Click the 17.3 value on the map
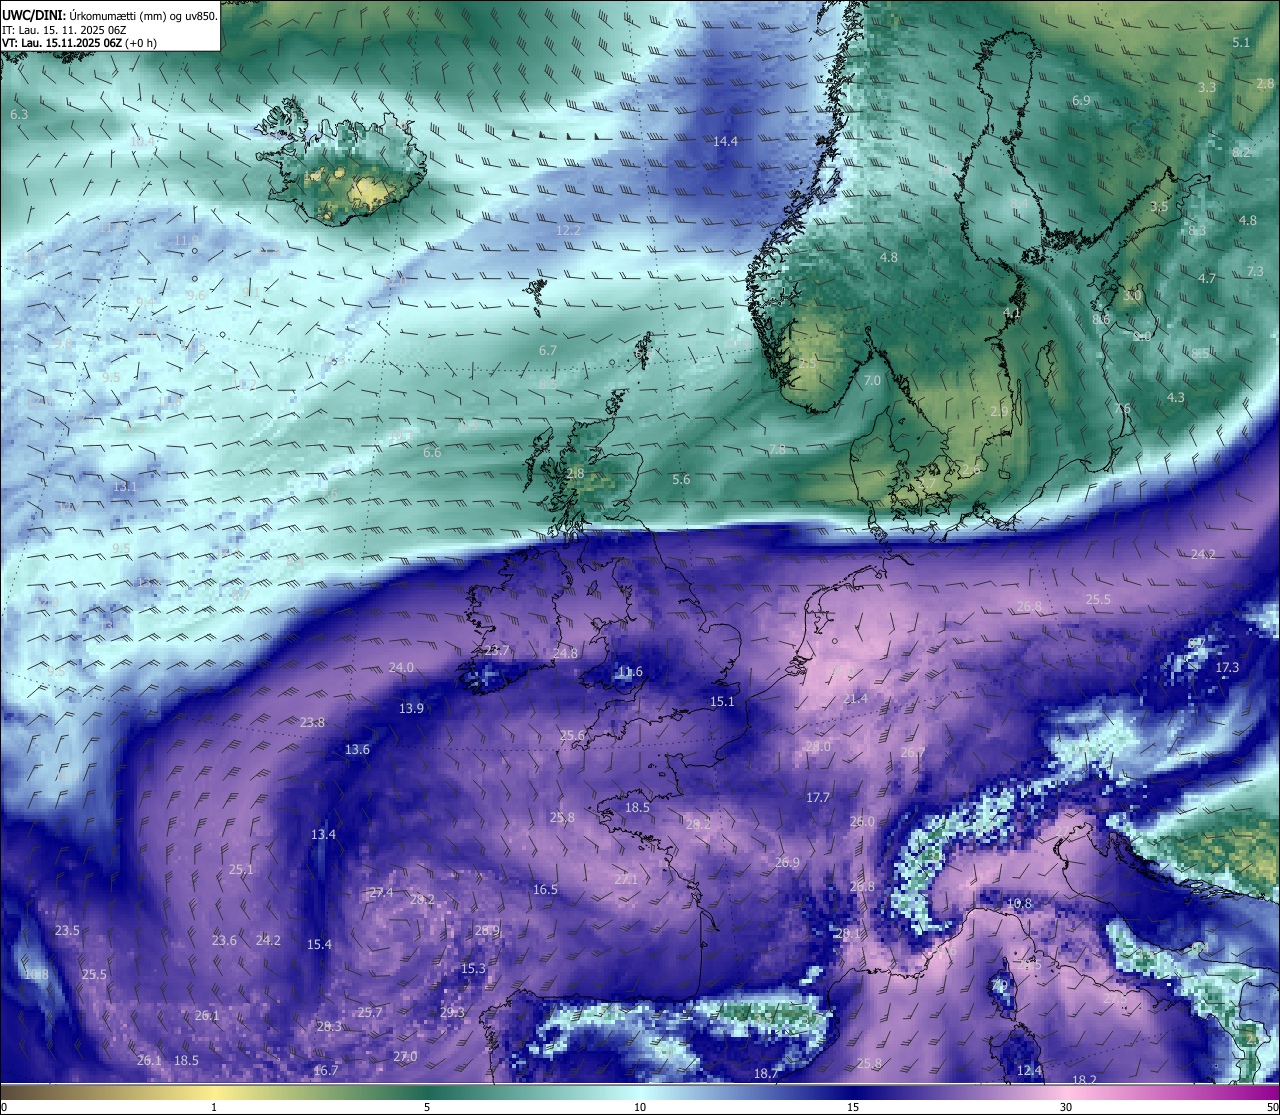Image resolution: width=1280 pixels, height=1115 pixels. click(x=1227, y=667)
